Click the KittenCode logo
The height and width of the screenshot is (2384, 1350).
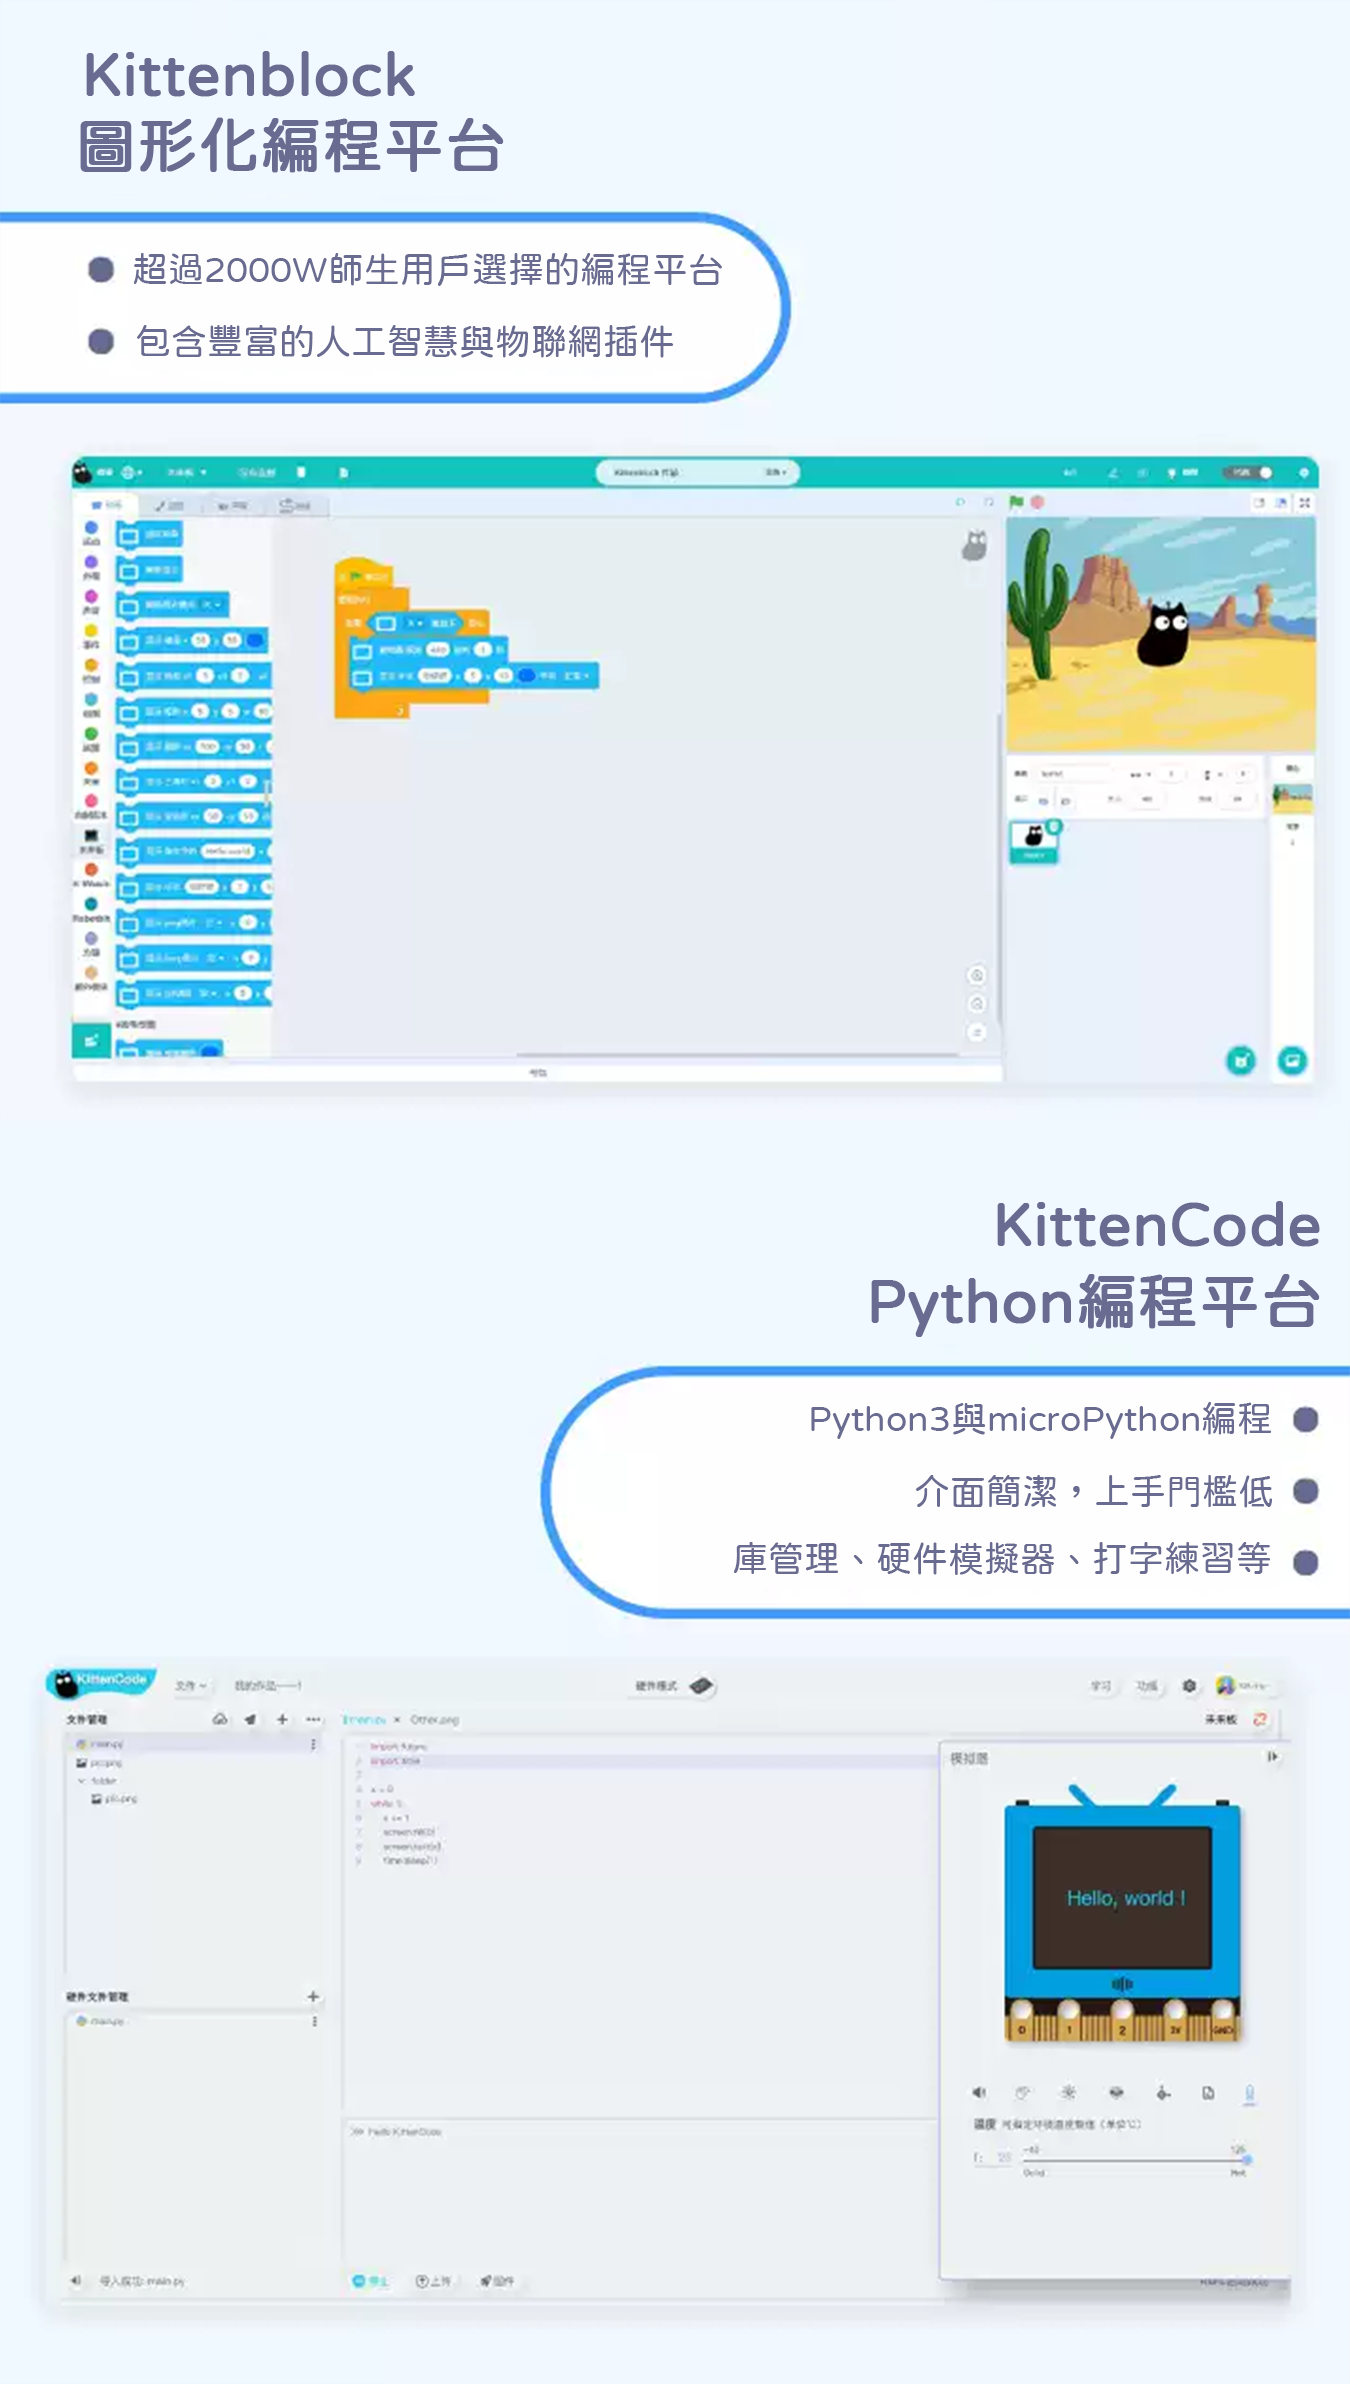click(x=101, y=1682)
